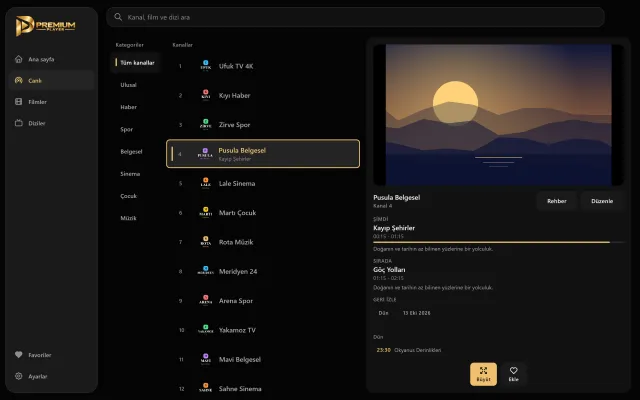Select the Arena Spor channel name
This screenshot has height=400, width=640.
pyautogui.click(x=236, y=301)
